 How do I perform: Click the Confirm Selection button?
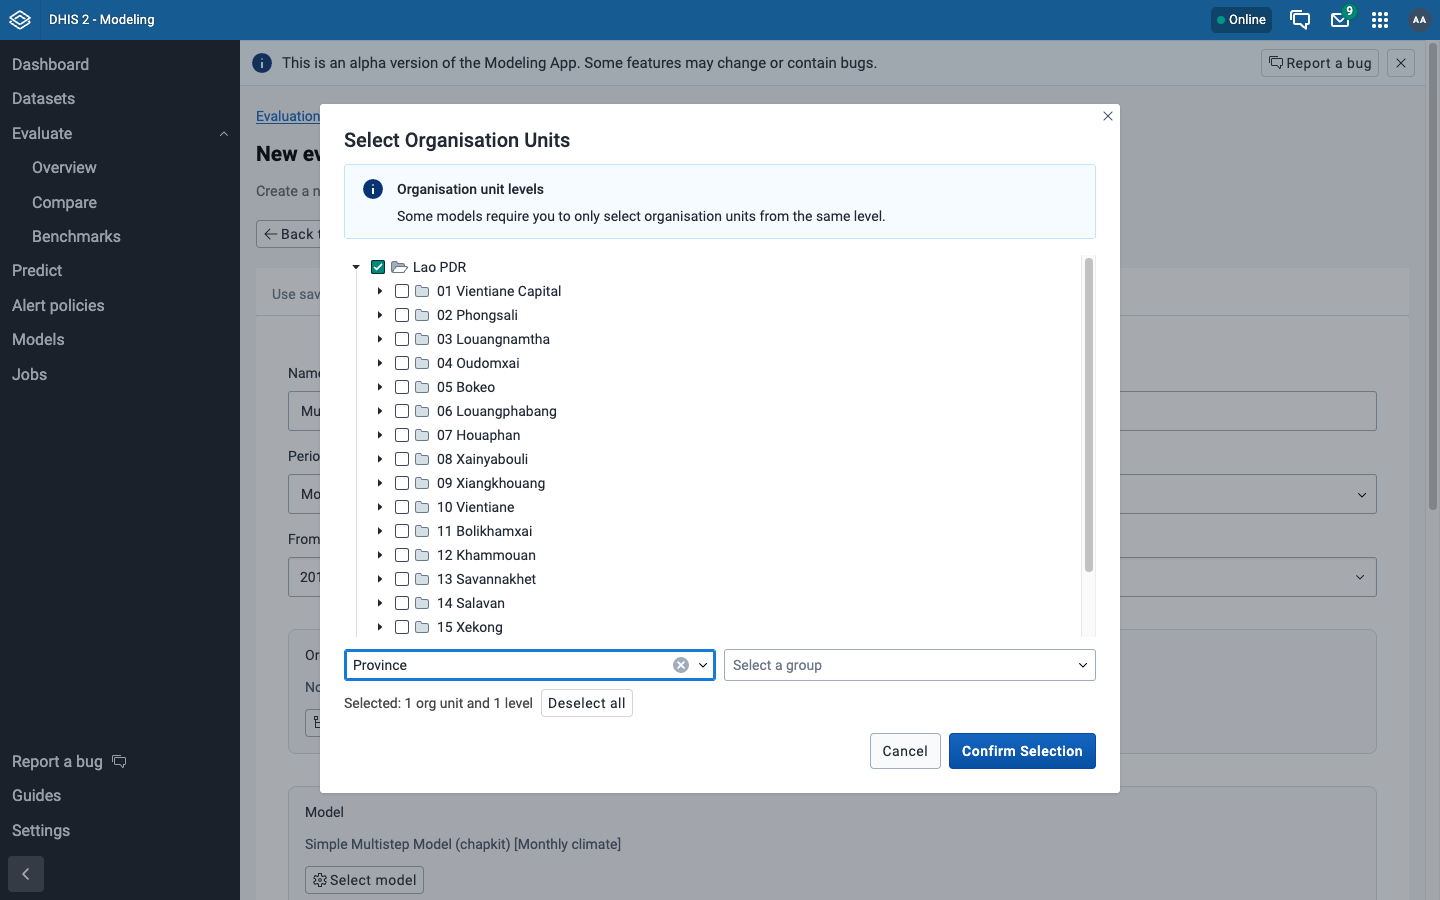[x=1022, y=751]
